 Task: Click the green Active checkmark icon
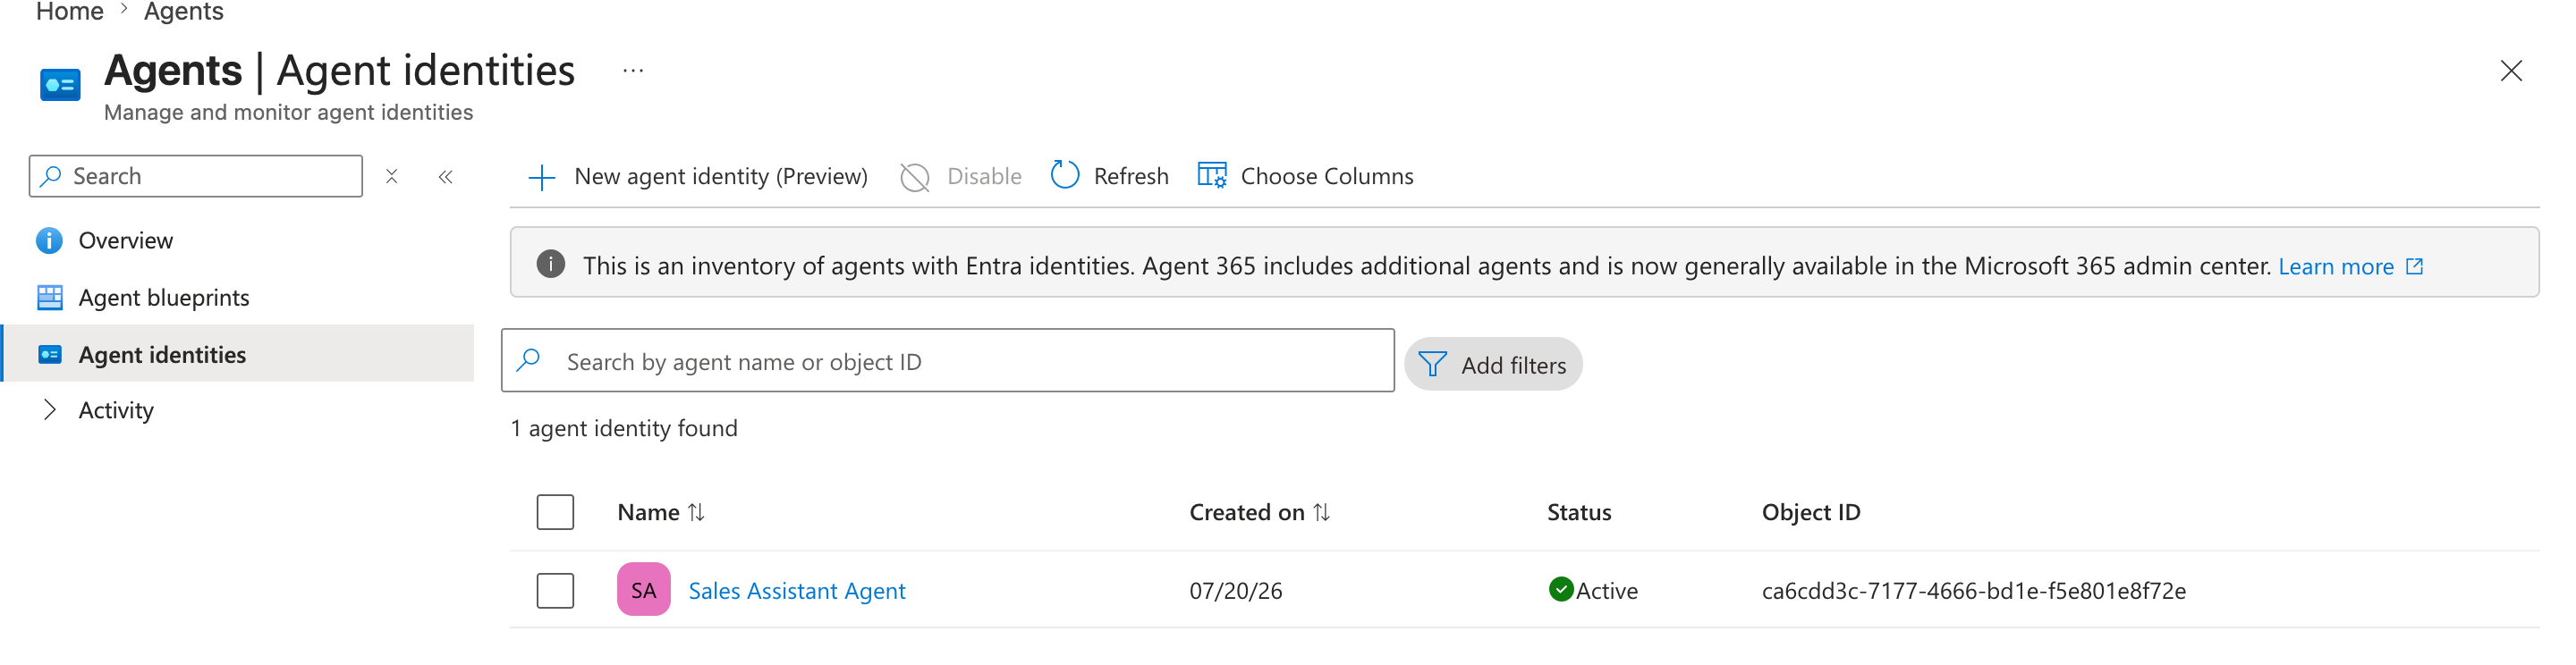pyautogui.click(x=1560, y=590)
